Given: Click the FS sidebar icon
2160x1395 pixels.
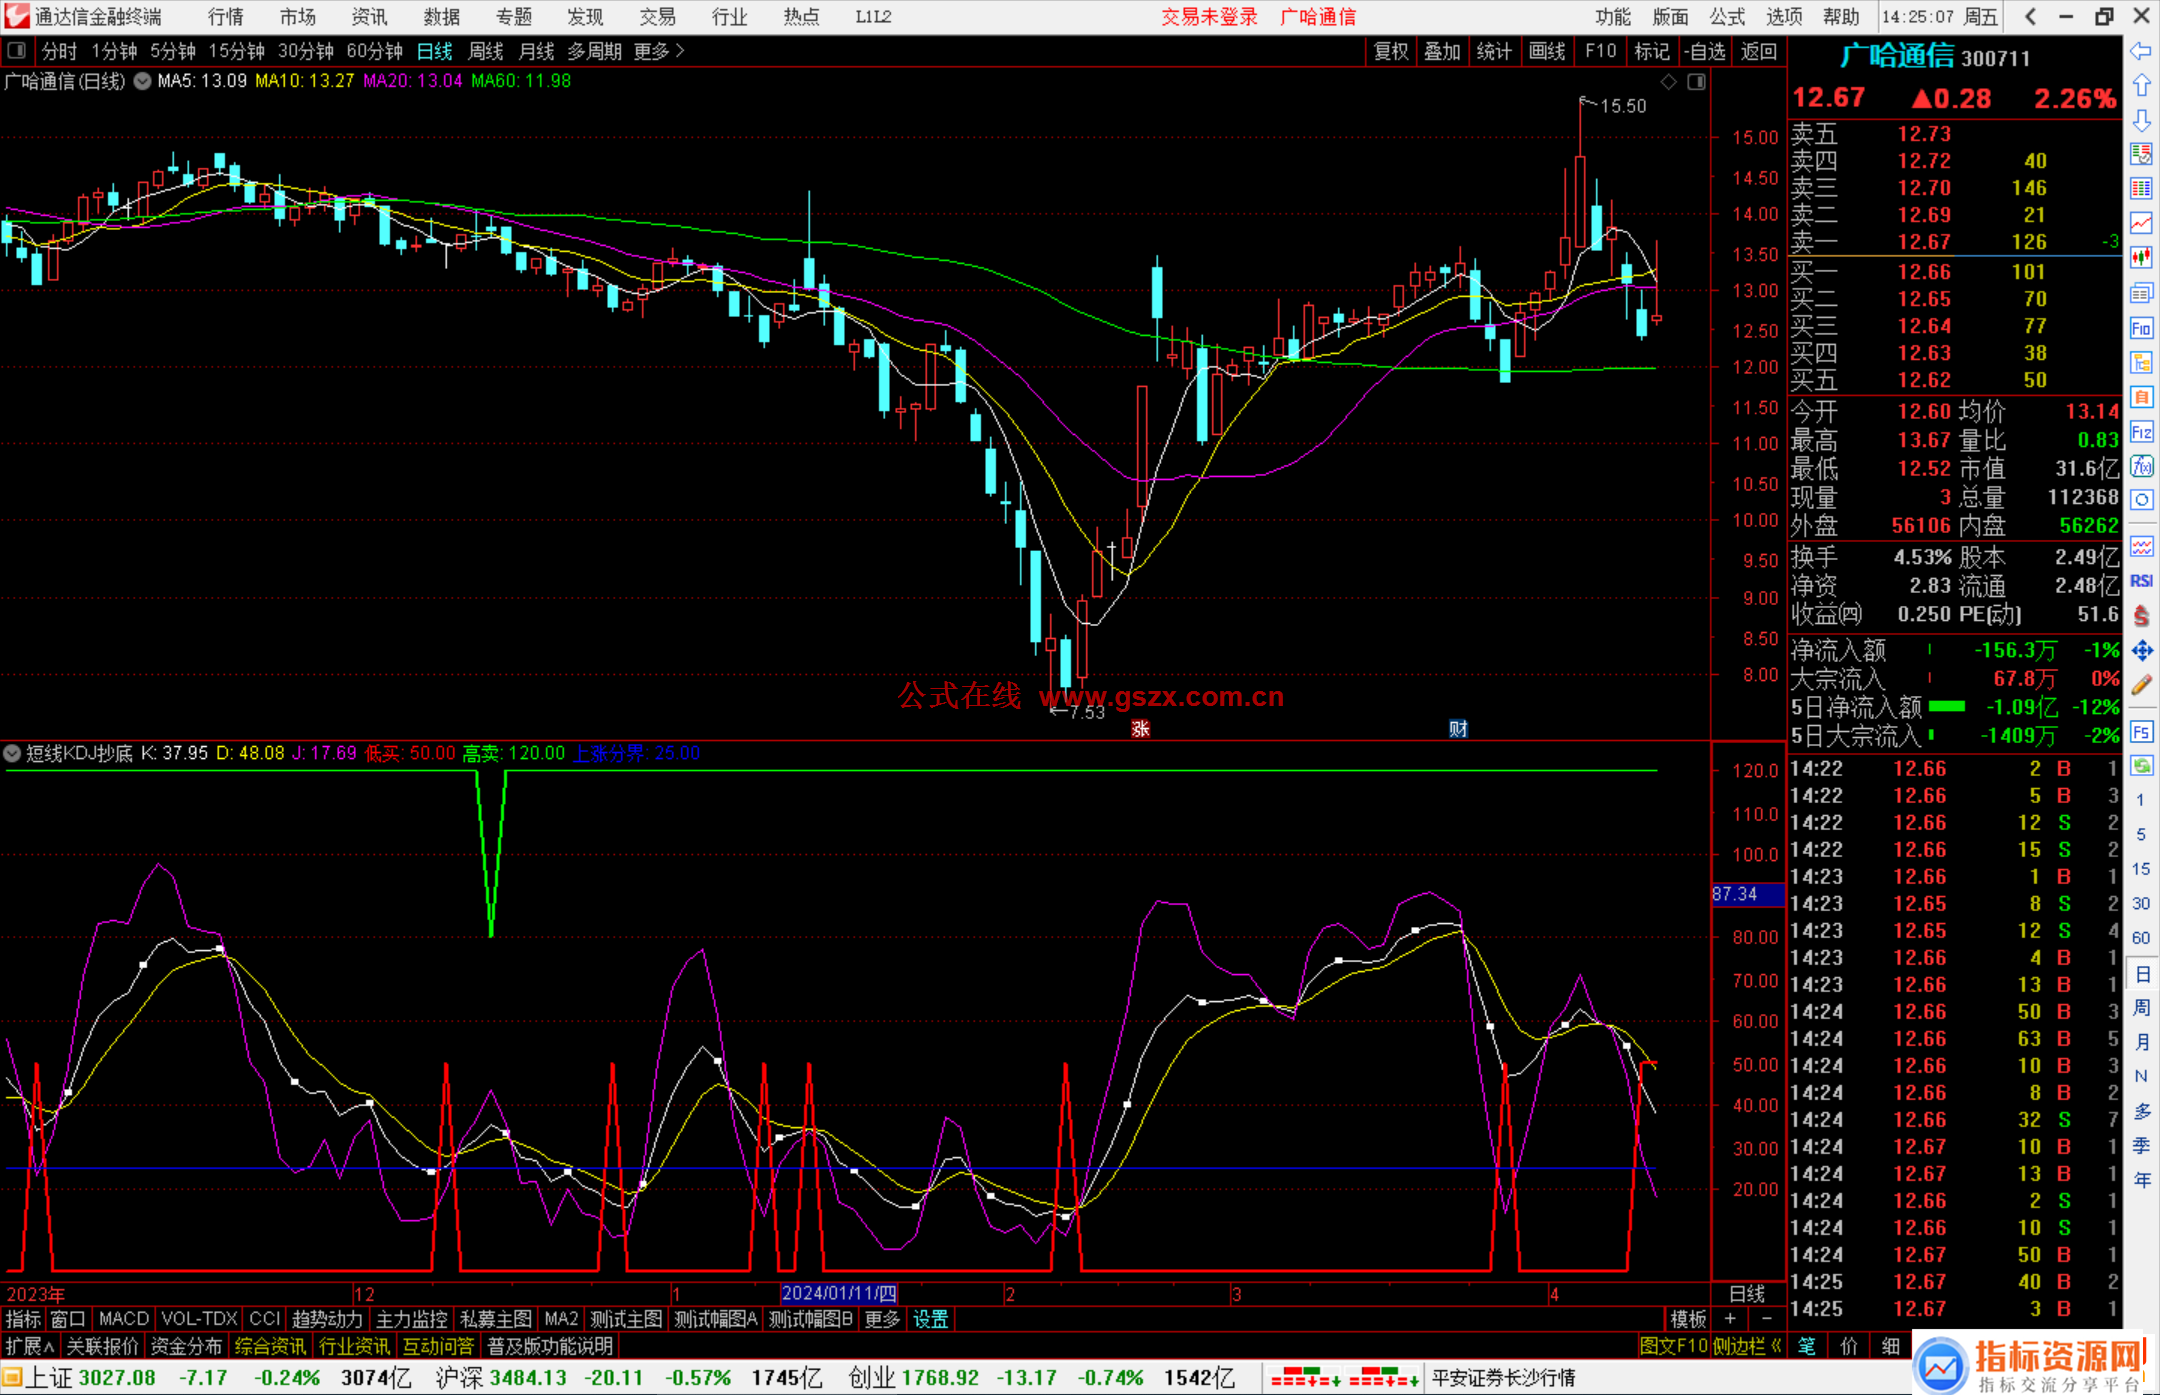Looking at the screenshot, I should (x=2141, y=732).
